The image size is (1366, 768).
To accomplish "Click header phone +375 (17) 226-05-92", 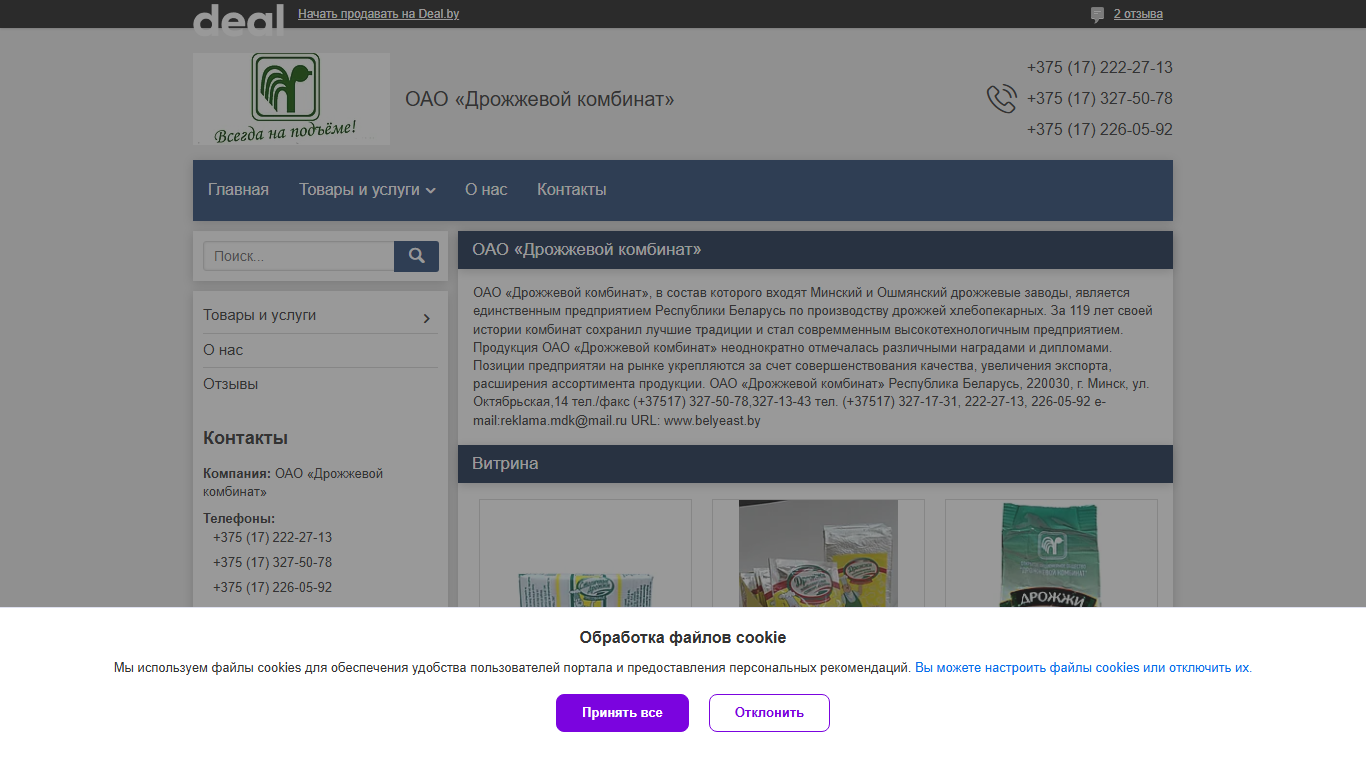I will click(1099, 130).
